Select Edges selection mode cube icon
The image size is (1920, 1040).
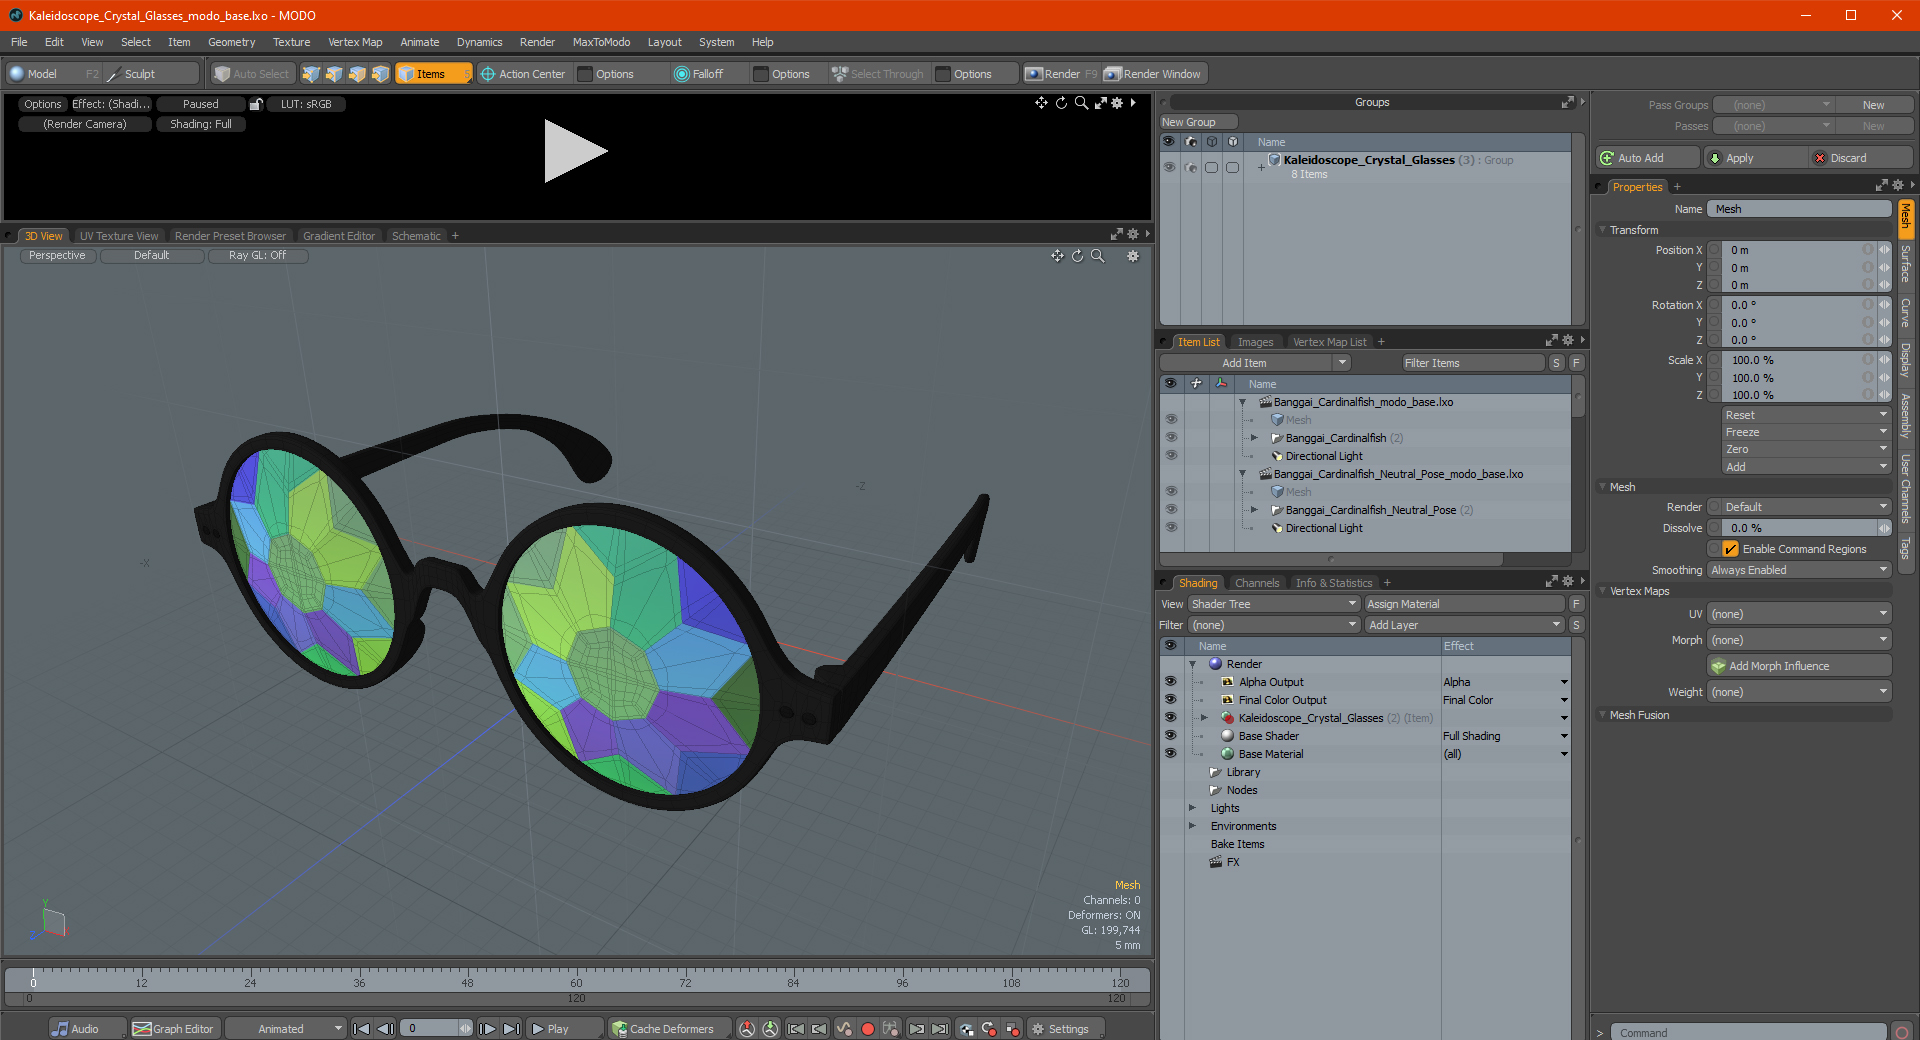click(x=334, y=74)
